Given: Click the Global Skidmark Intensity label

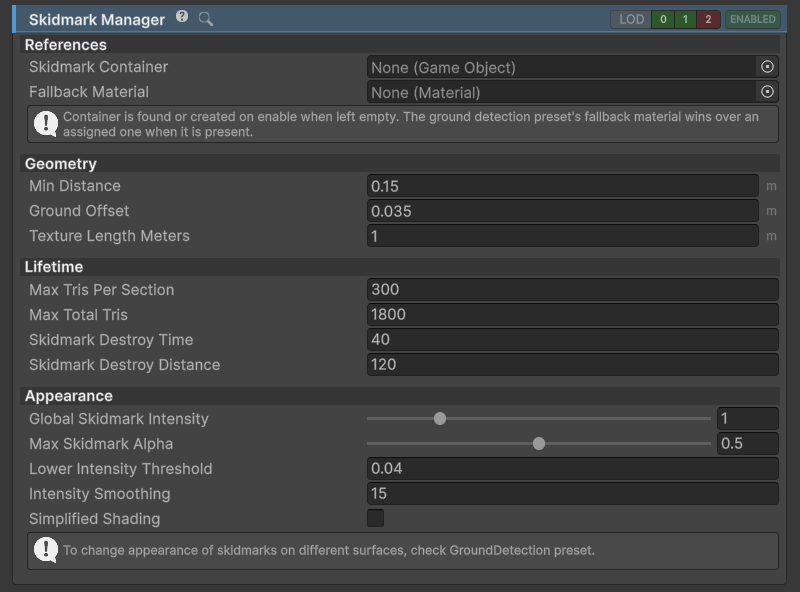Looking at the screenshot, I should click(x=119, y=418).
